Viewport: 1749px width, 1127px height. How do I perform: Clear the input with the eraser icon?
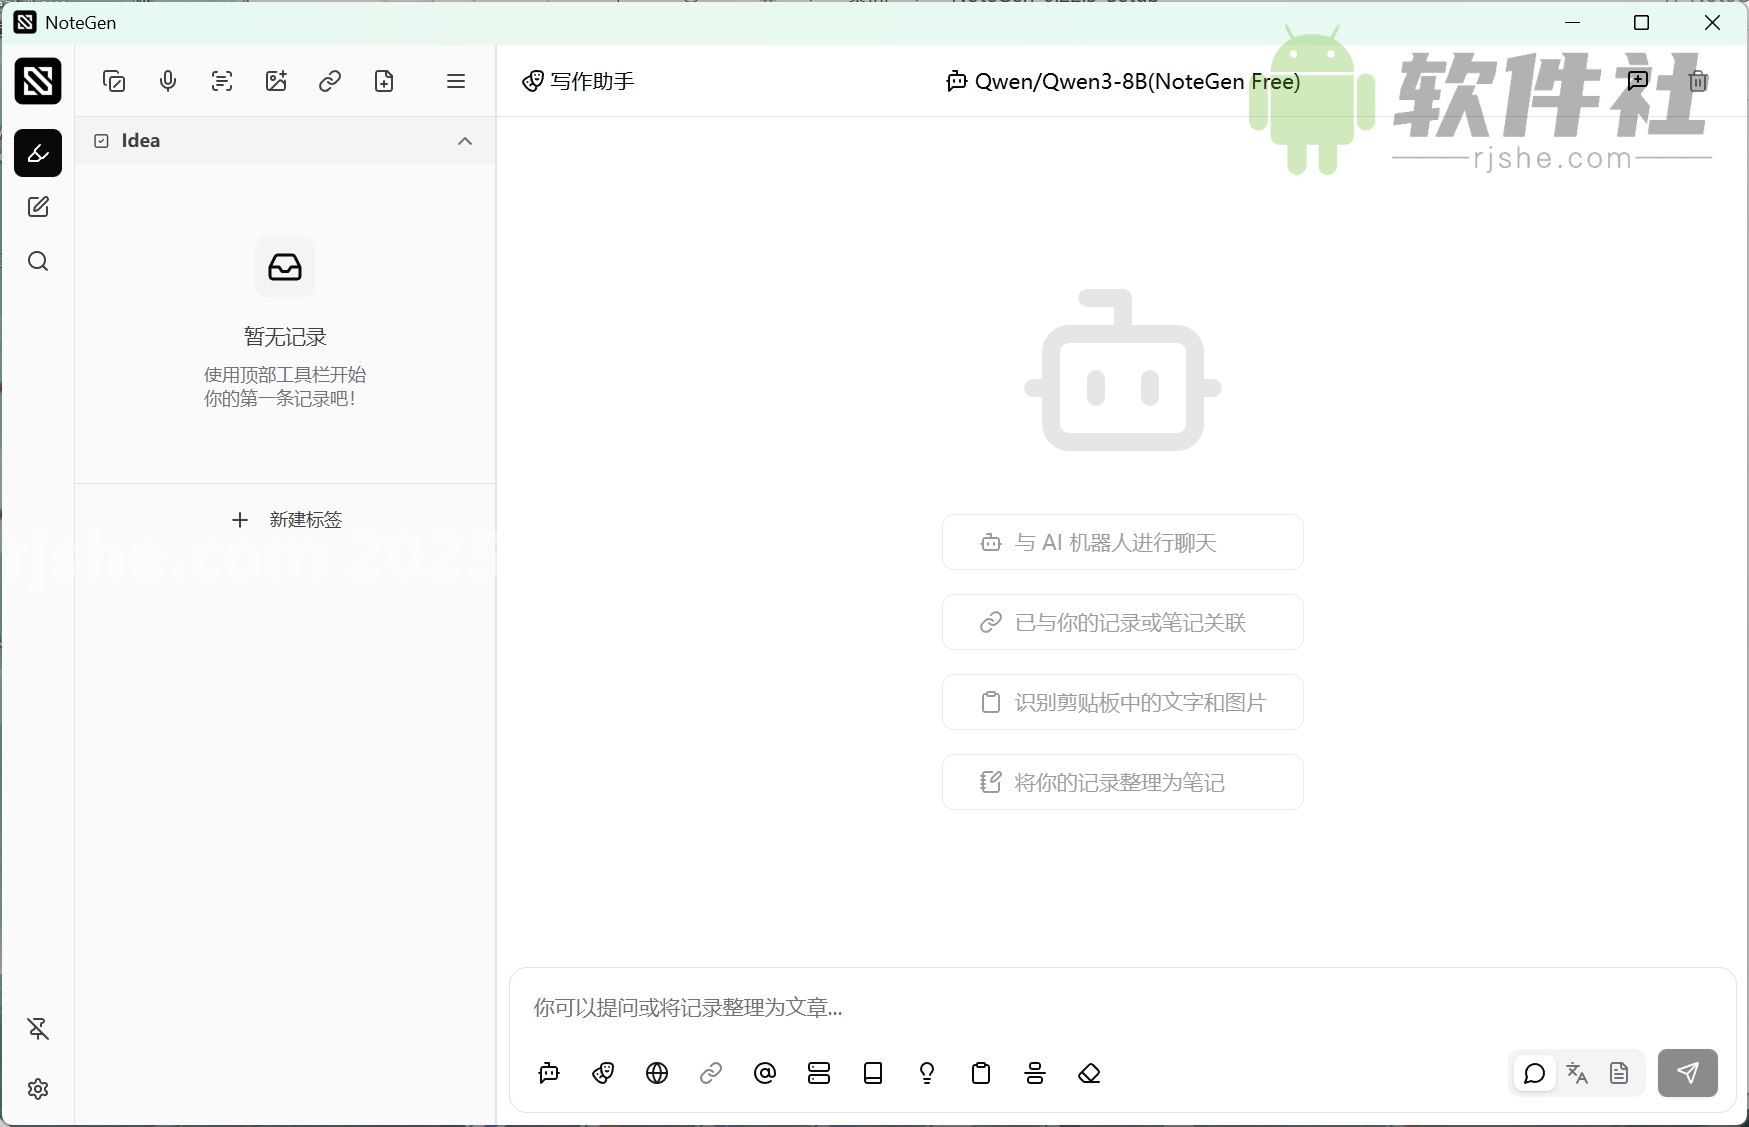click(x=1090, y=1073)
